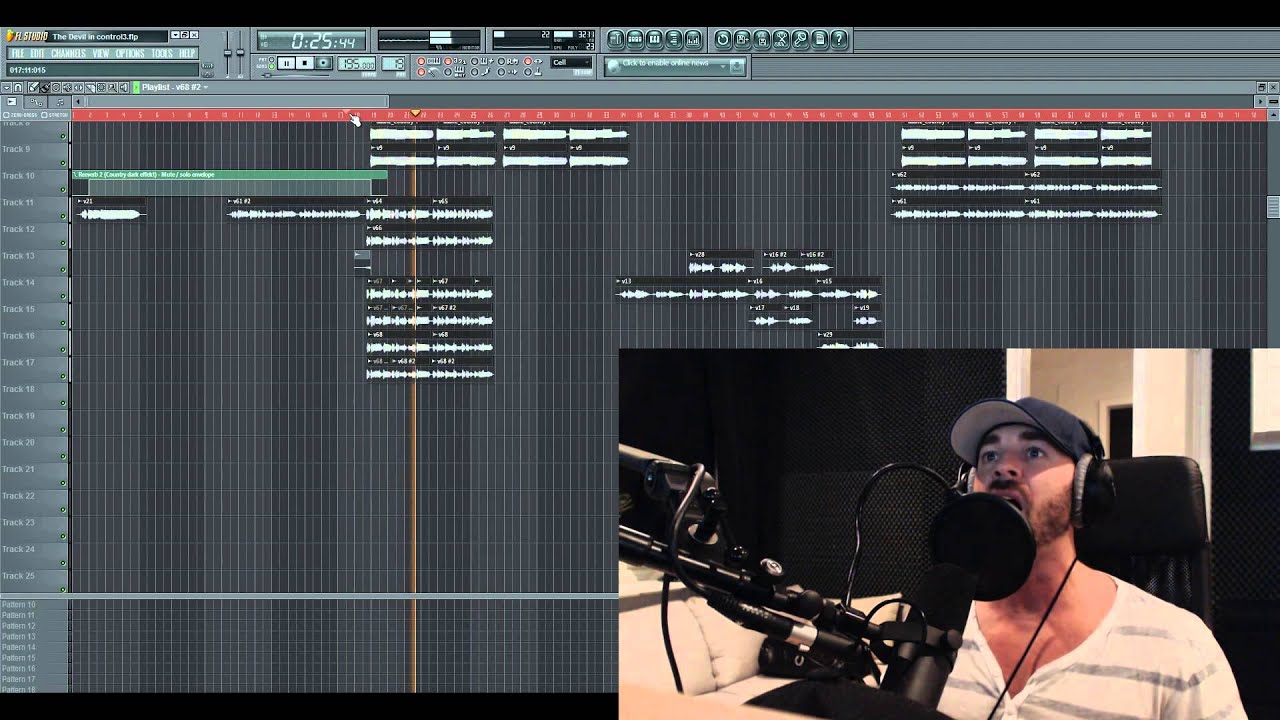Pick the Zoom tool in Playlist toolbar

click(112, 87)
